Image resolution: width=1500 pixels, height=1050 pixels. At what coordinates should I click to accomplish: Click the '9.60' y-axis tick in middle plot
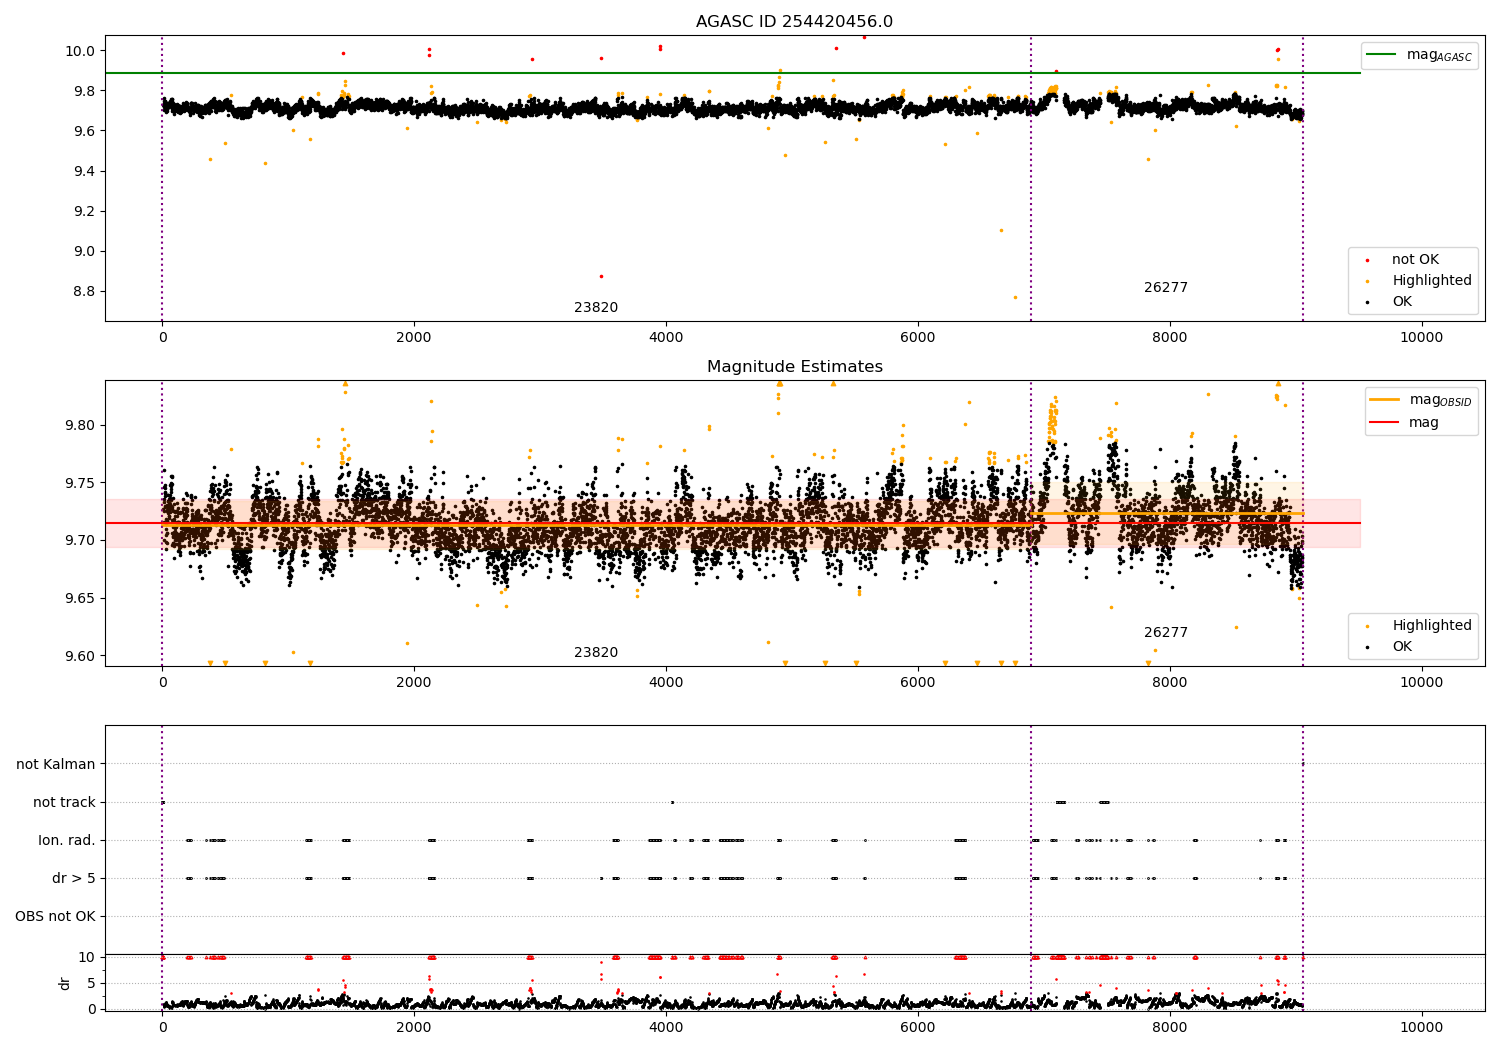click(78, 656)
